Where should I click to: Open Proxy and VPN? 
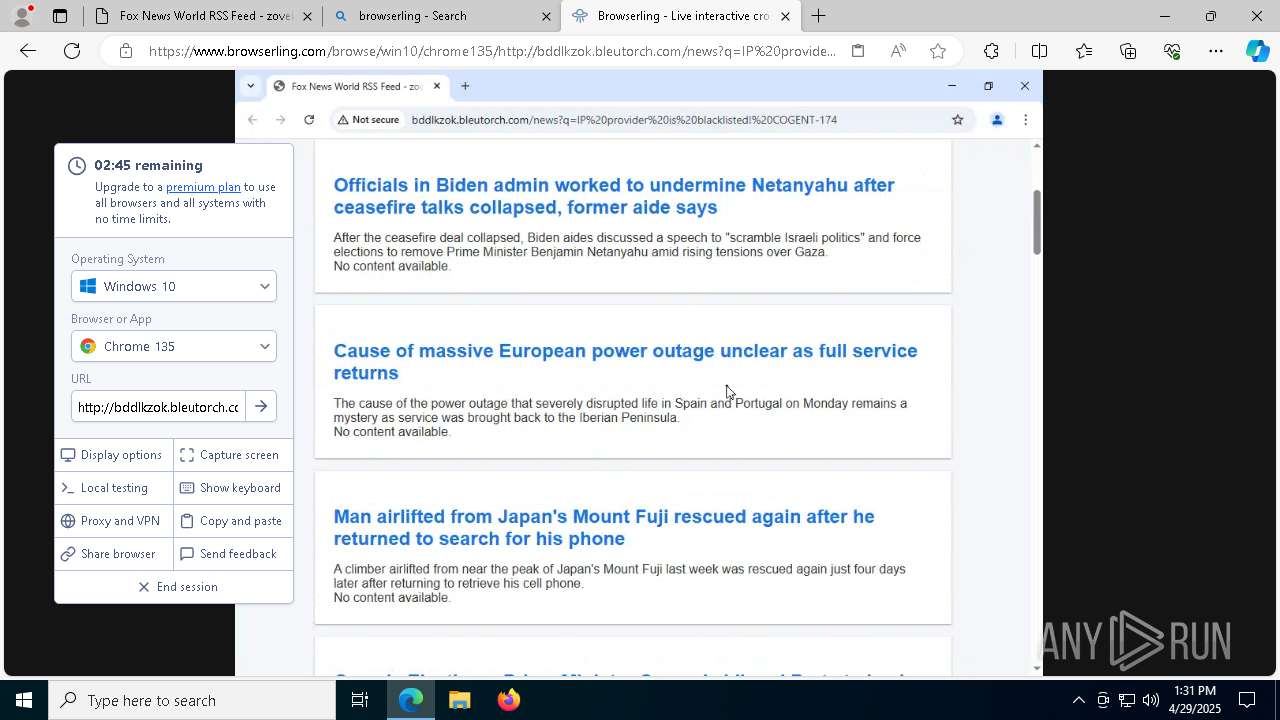coord(112,521)
